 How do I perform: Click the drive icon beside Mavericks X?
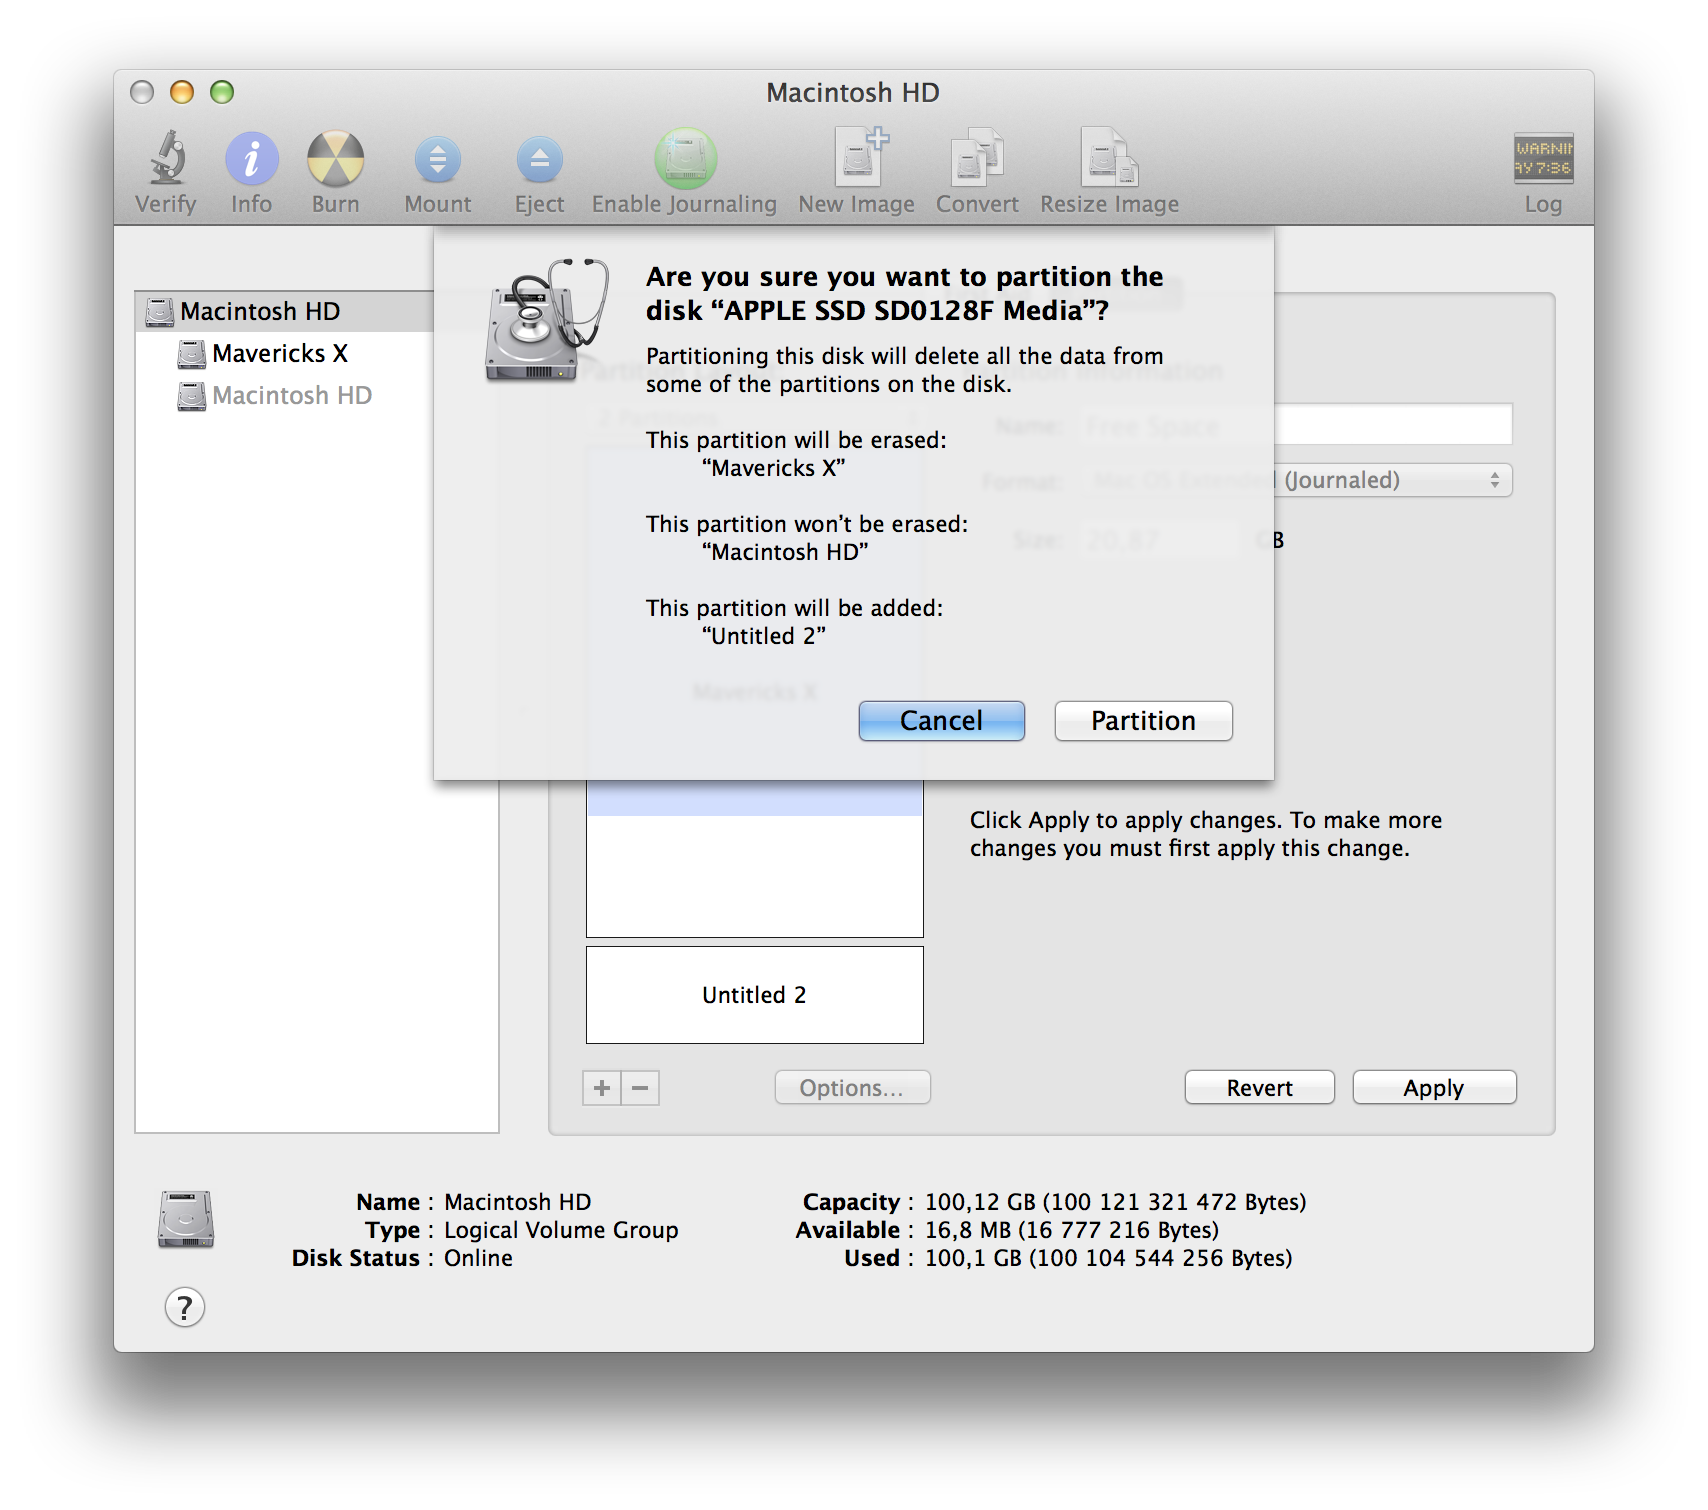[x=191, y=354]
